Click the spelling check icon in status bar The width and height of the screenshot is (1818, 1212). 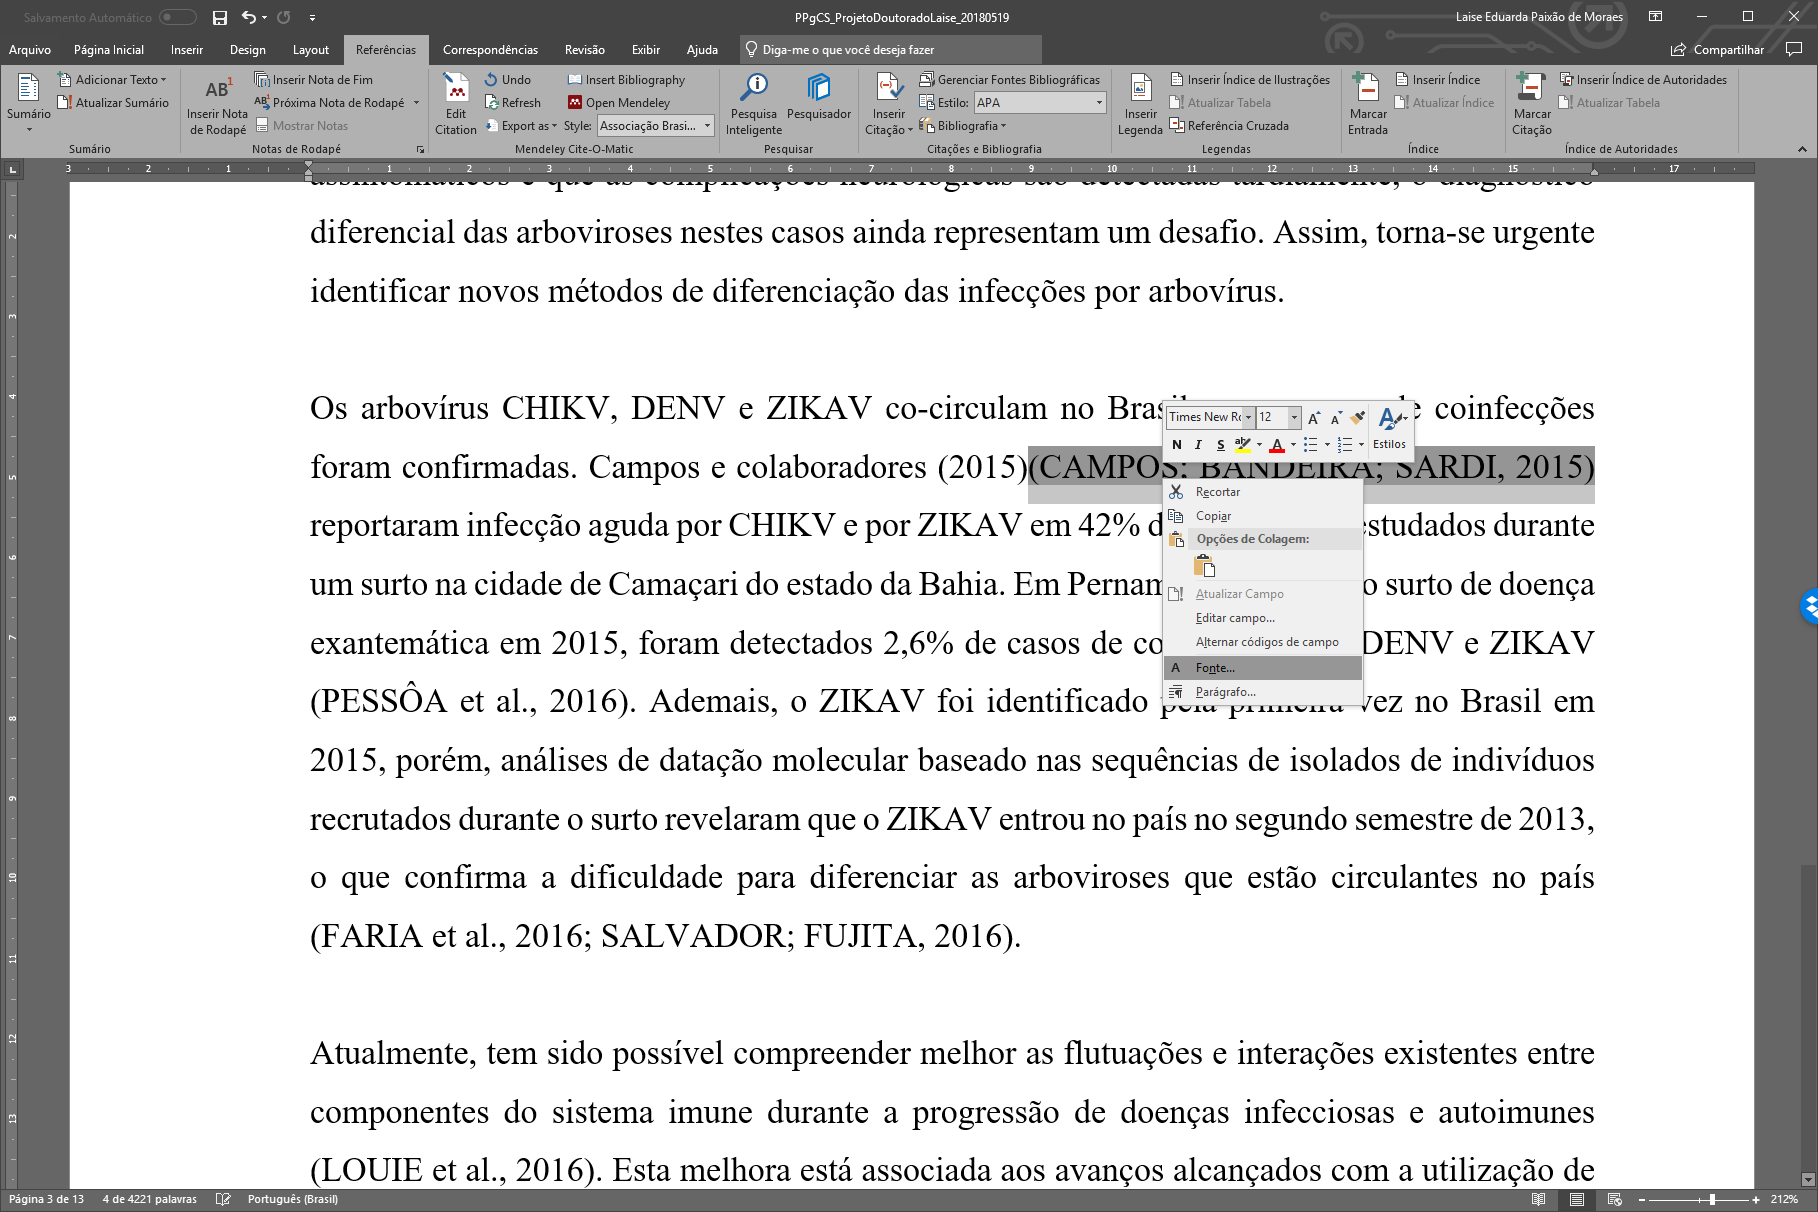pyautogui.click(x=223, y=1199)
